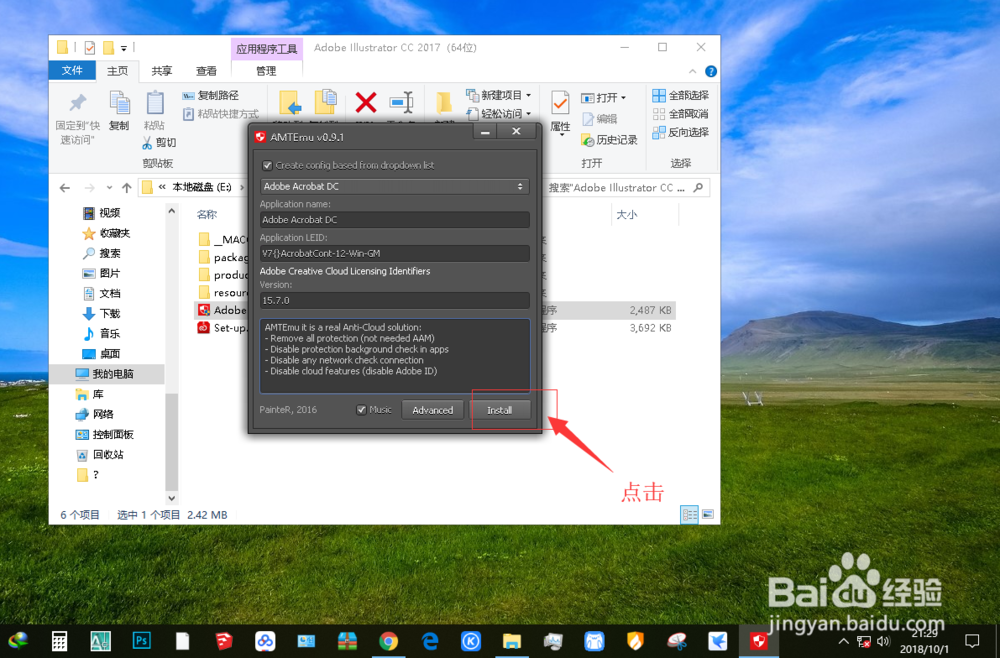Click the navigation pane scroll down arrow

(x=171, y=498)
